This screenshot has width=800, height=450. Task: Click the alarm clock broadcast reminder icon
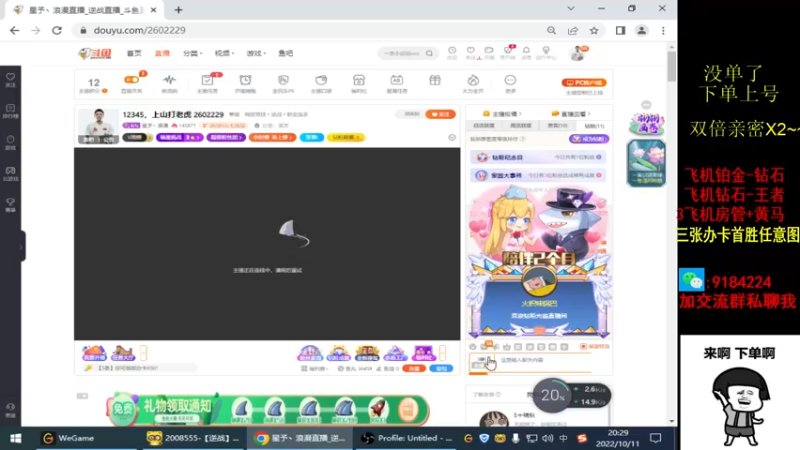click(x=245, y=80)
